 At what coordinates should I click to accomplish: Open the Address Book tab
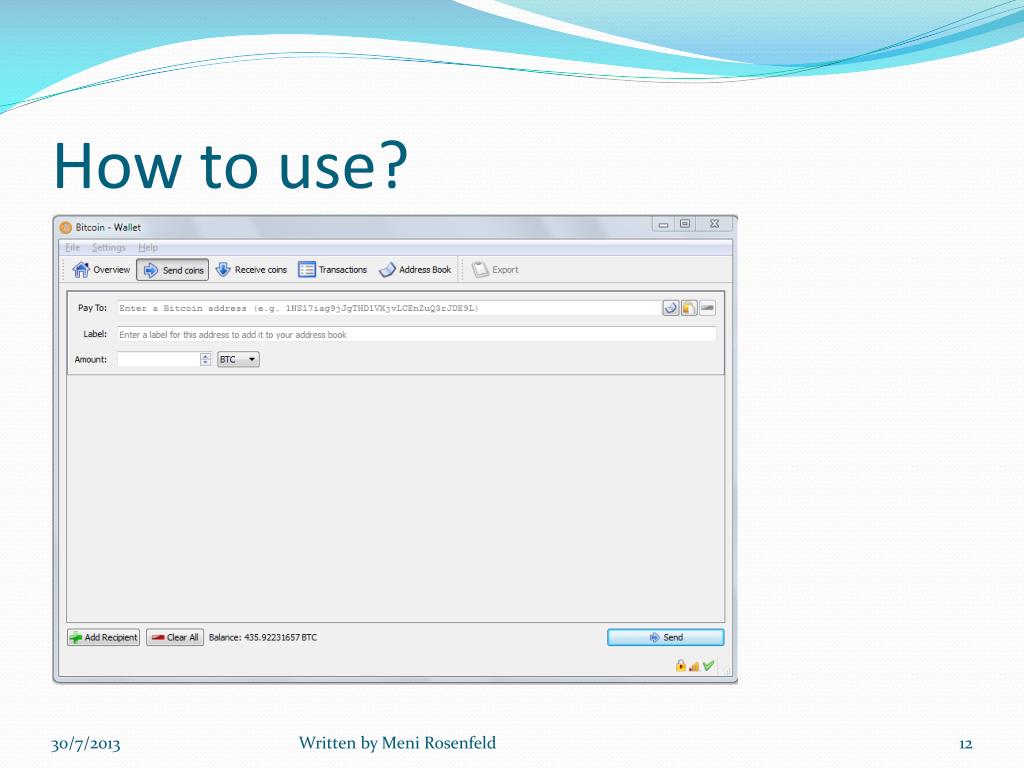tap(415, 270)
